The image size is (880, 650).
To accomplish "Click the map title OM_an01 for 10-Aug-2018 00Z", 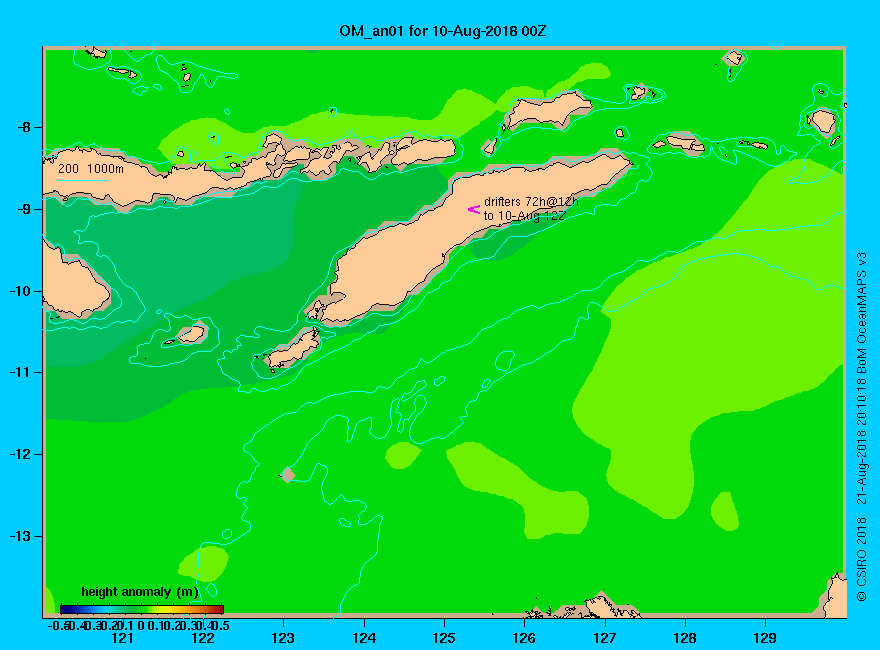I will click(442, 31).
